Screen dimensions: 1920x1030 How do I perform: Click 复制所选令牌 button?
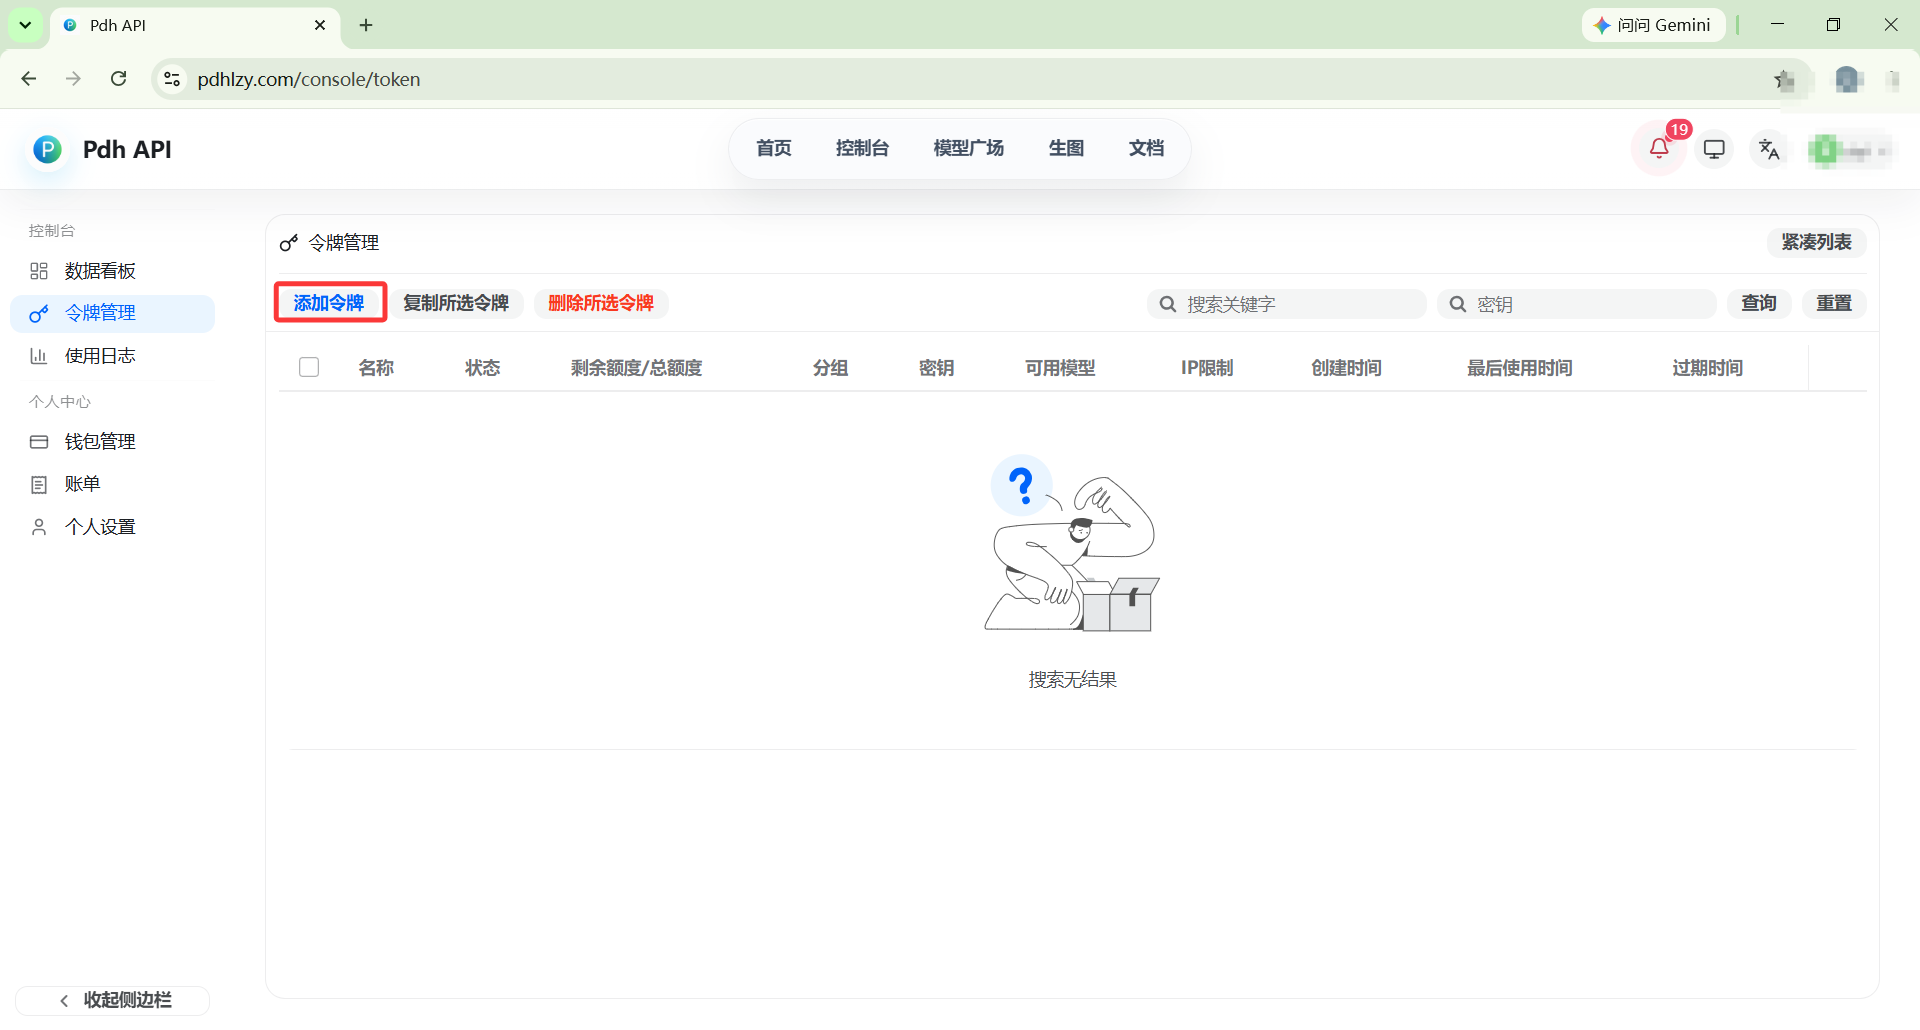pyautogui.click(x=456, y=303)
